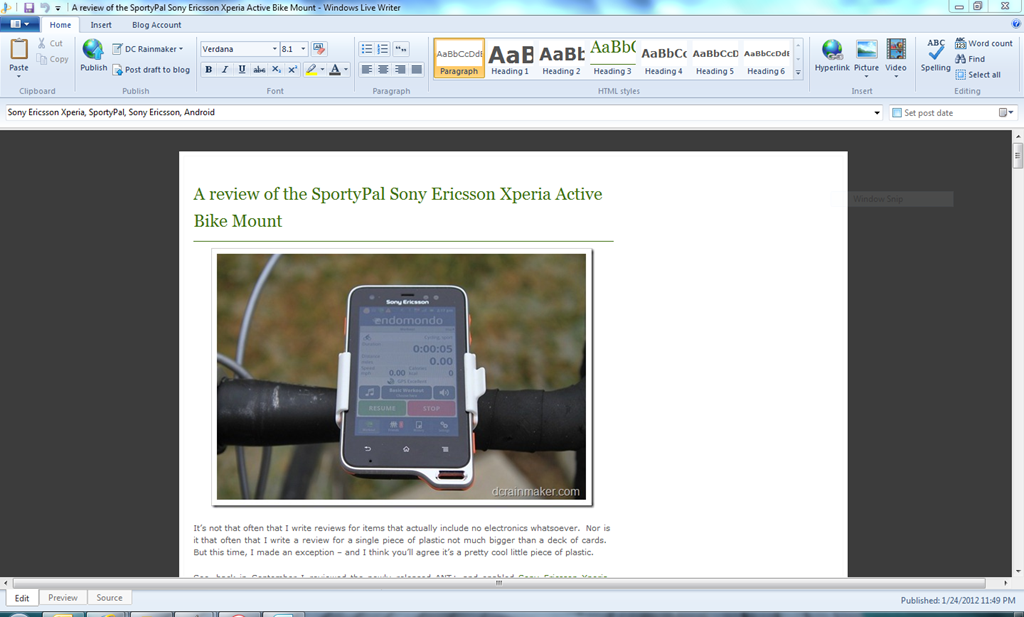Open the Source view tab
This screenshot has width=1024, height=617.
109,597
